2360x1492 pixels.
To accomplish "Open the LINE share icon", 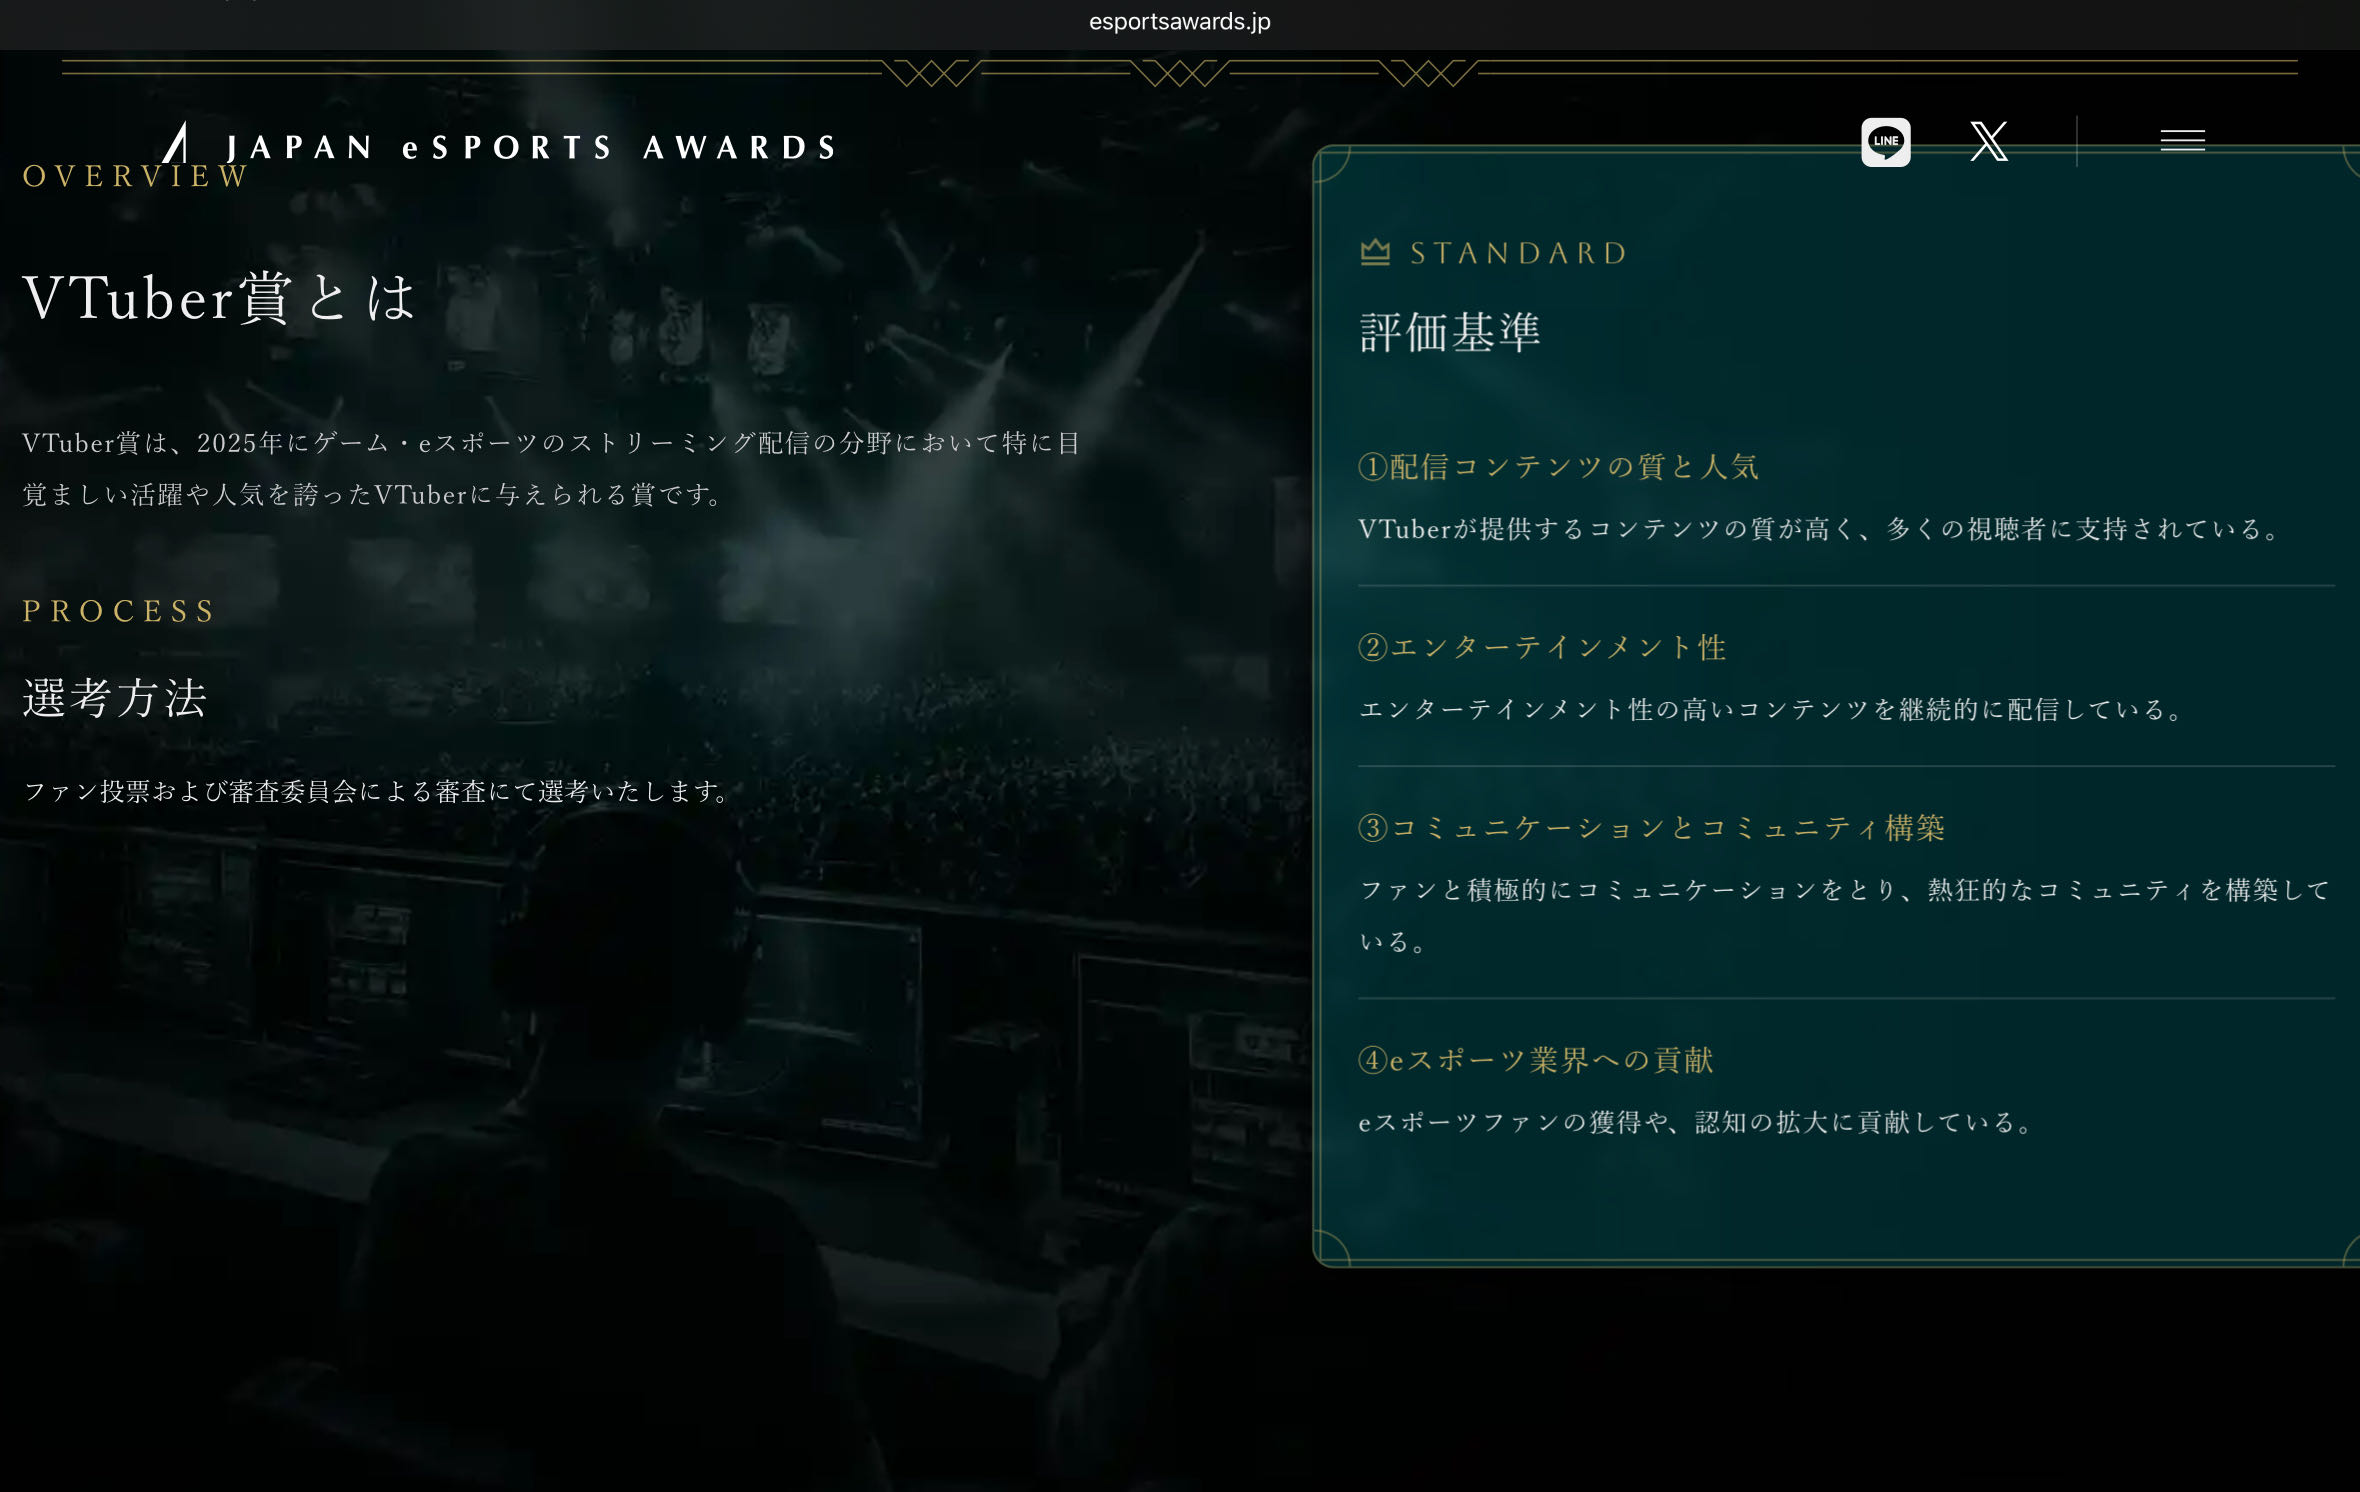I will (x=1885, y=142).
